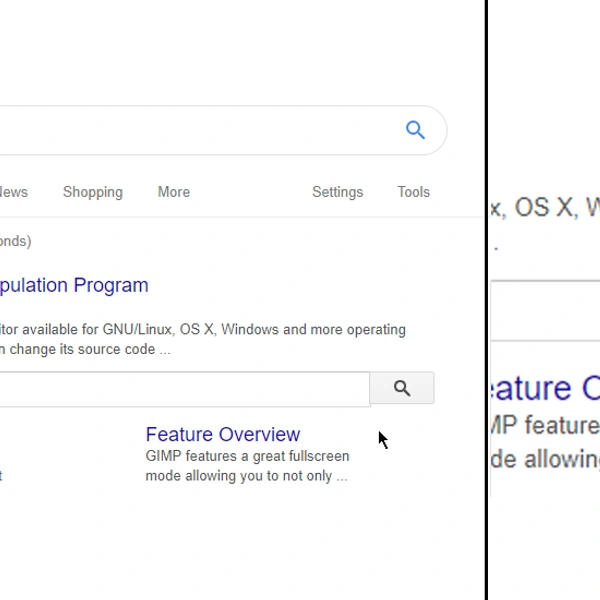Viewport: 600px width, 600px height.
Task: Click the enlarged search field in right pane
Action: pos(545,310)
